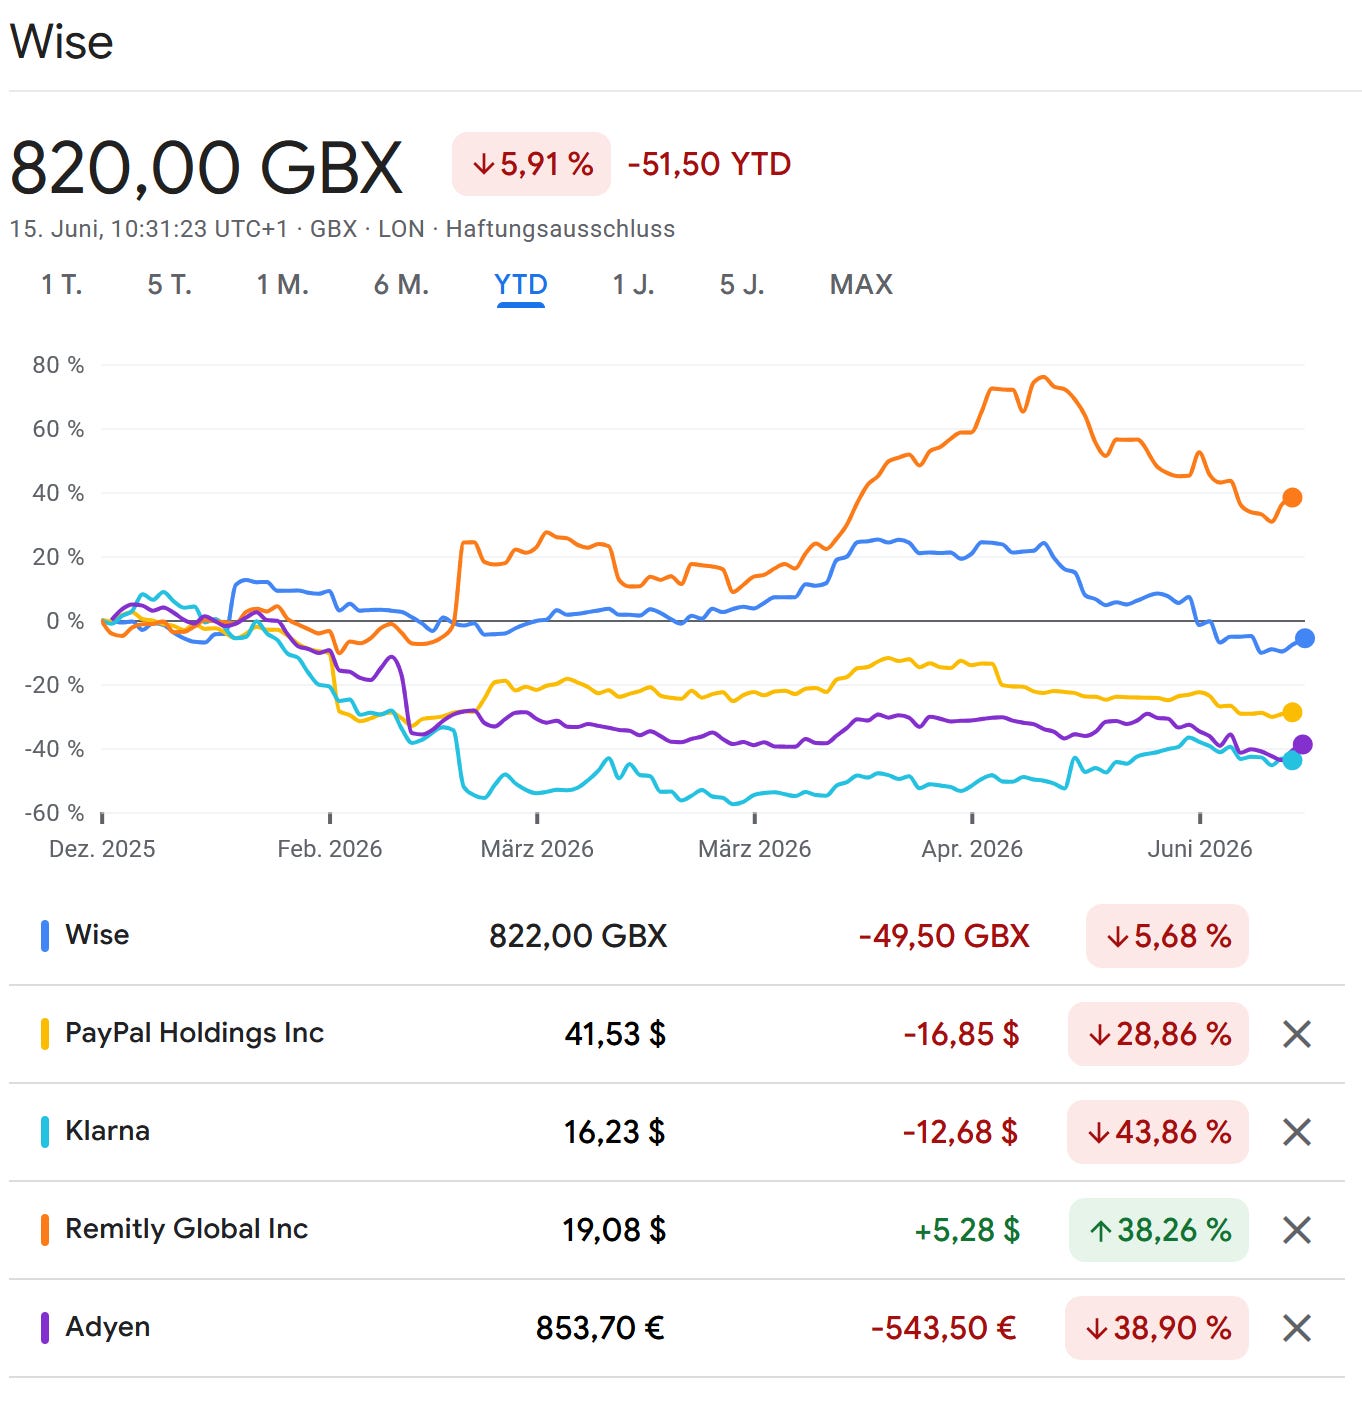Select the YTD range tab

(521, 285)
